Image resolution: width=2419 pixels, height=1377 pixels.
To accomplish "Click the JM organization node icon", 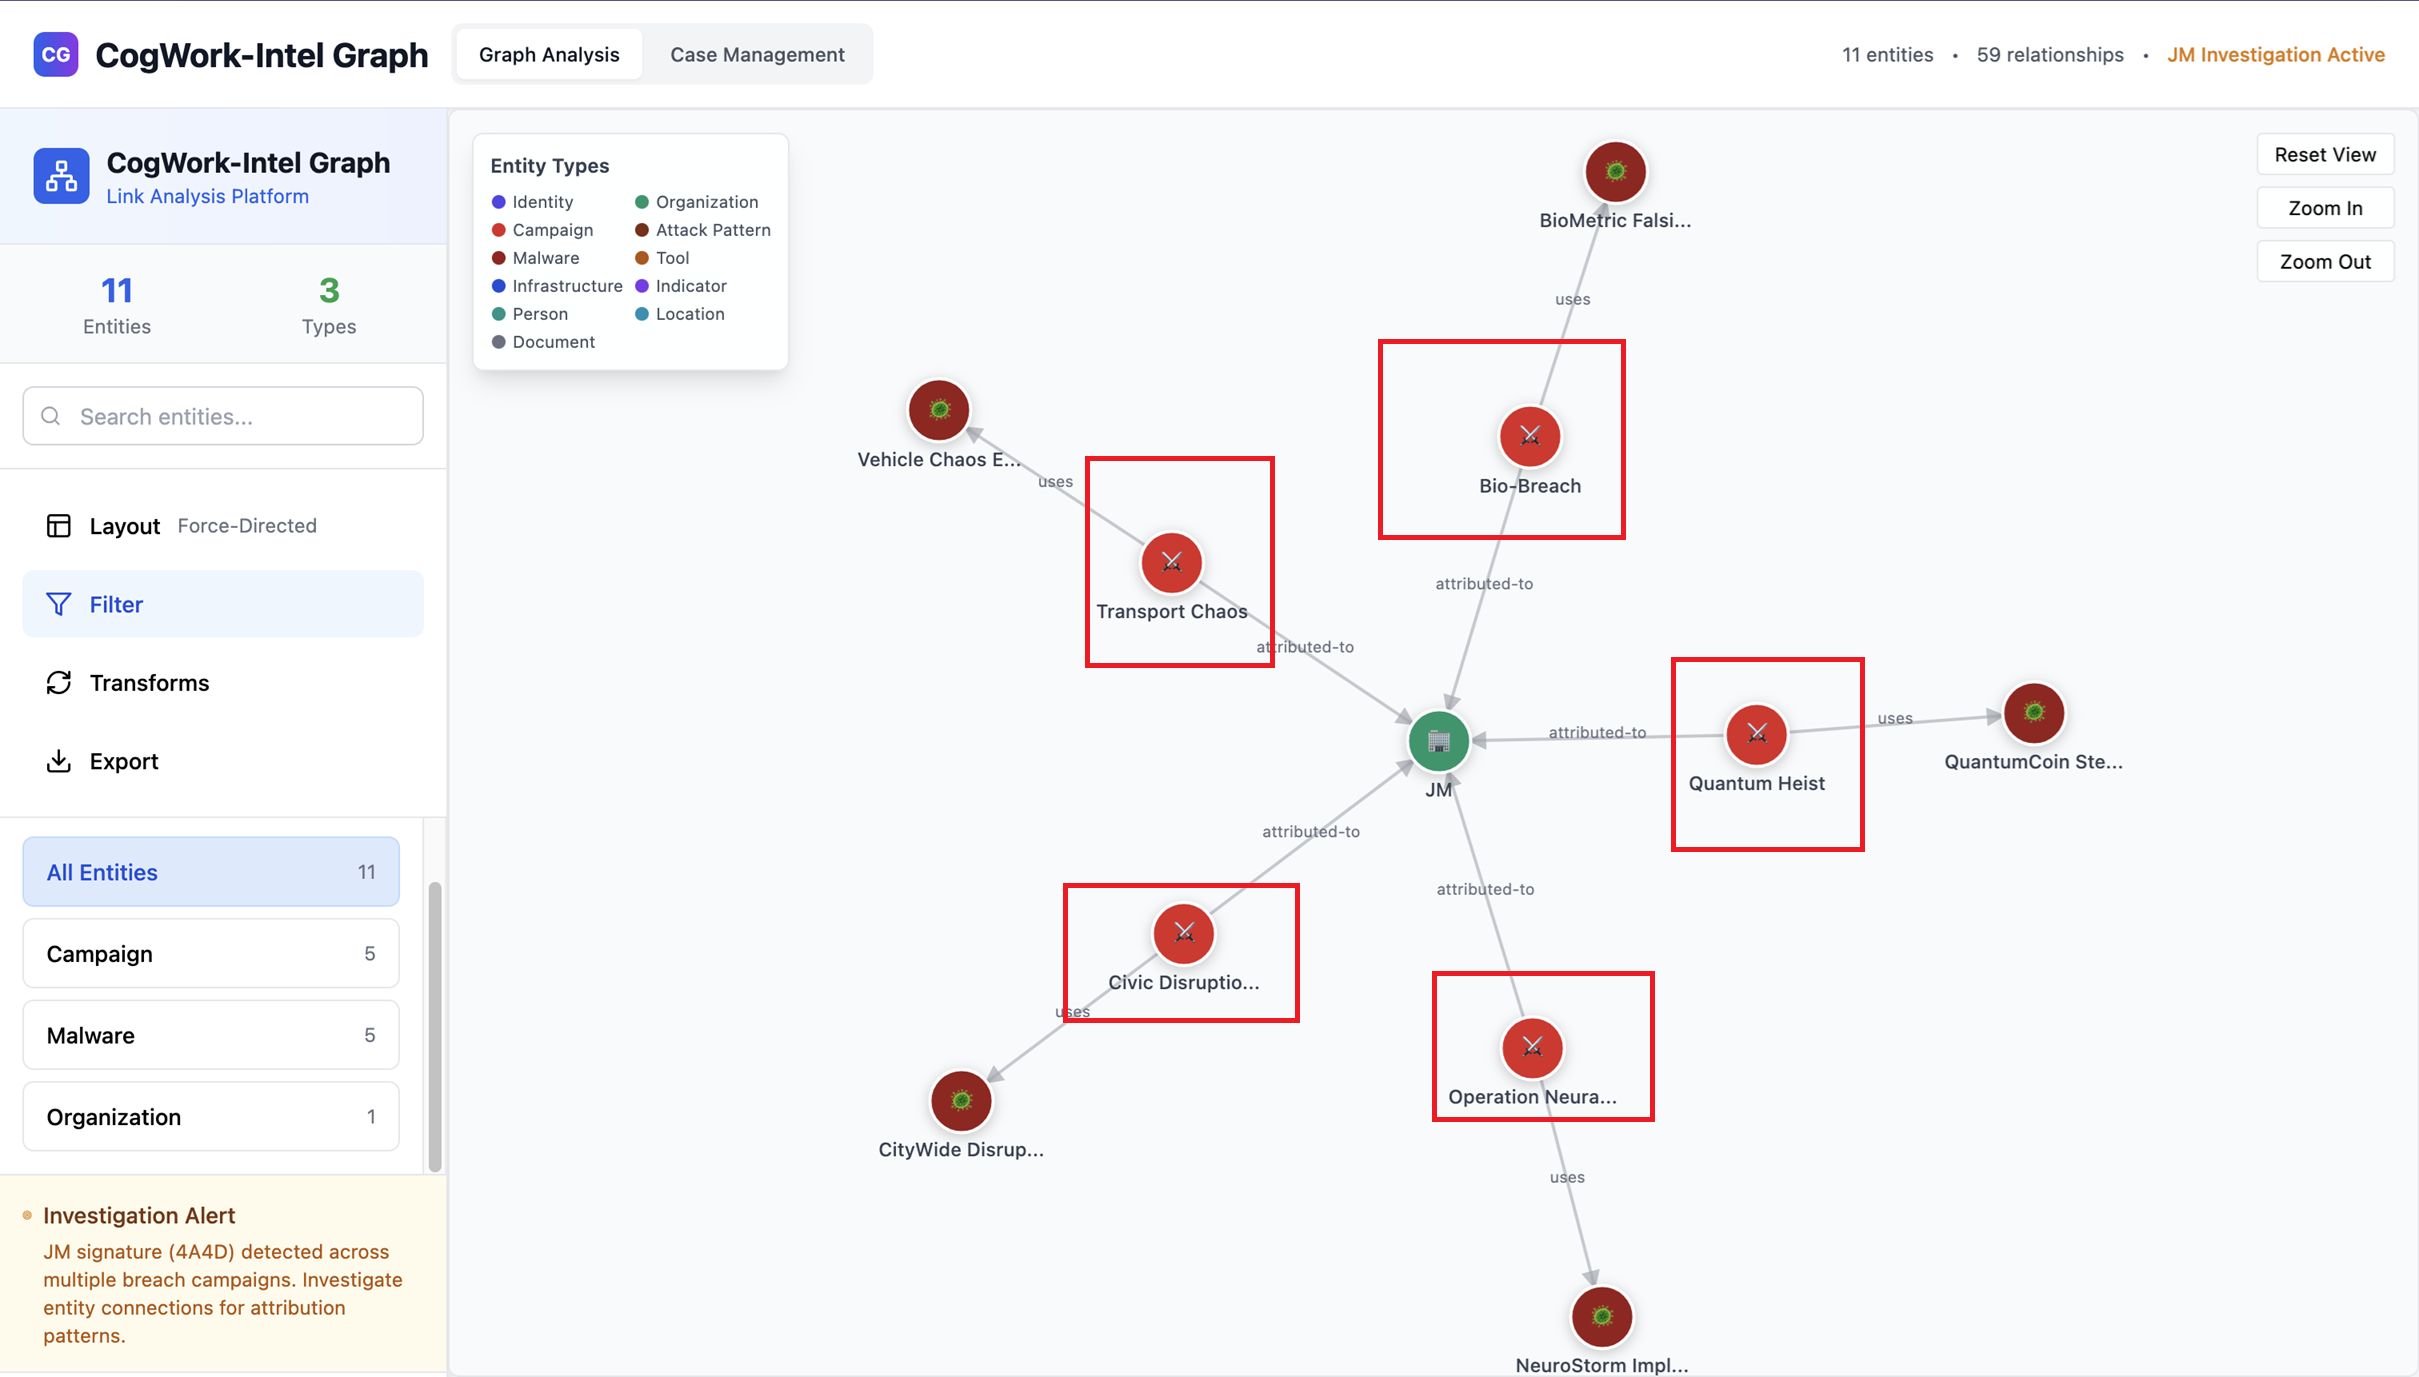I will tap(1438, 741).
